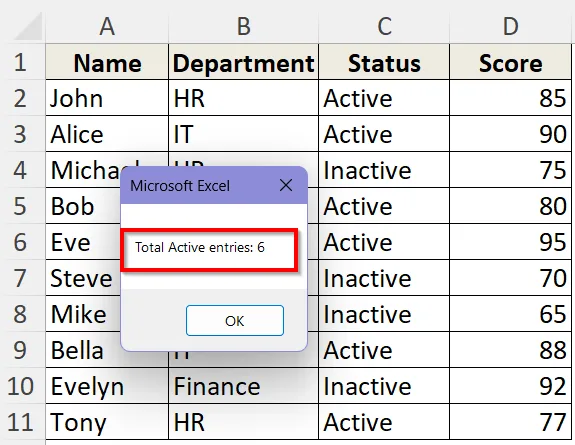Select Evelyn's Inactive status cell
This screenshot has height=445, width=575.
(x=384, y=386)
